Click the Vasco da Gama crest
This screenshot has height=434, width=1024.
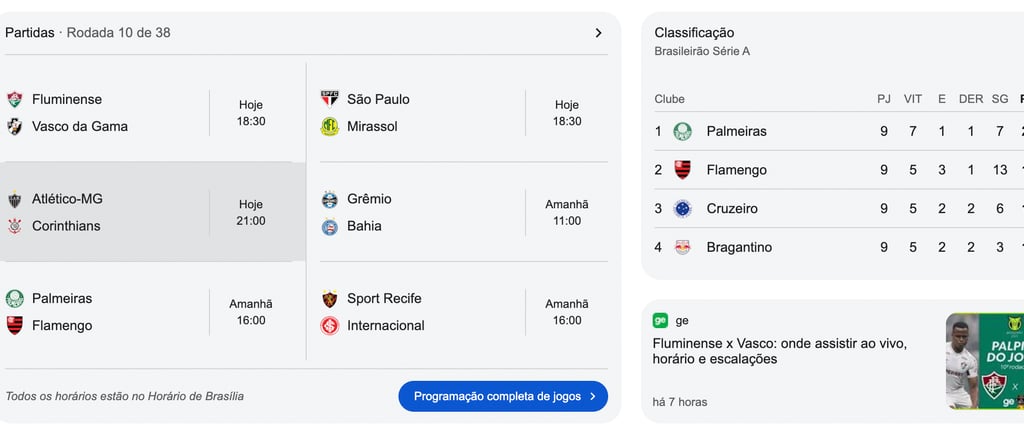pyautogui.click(x=15, y=126)
